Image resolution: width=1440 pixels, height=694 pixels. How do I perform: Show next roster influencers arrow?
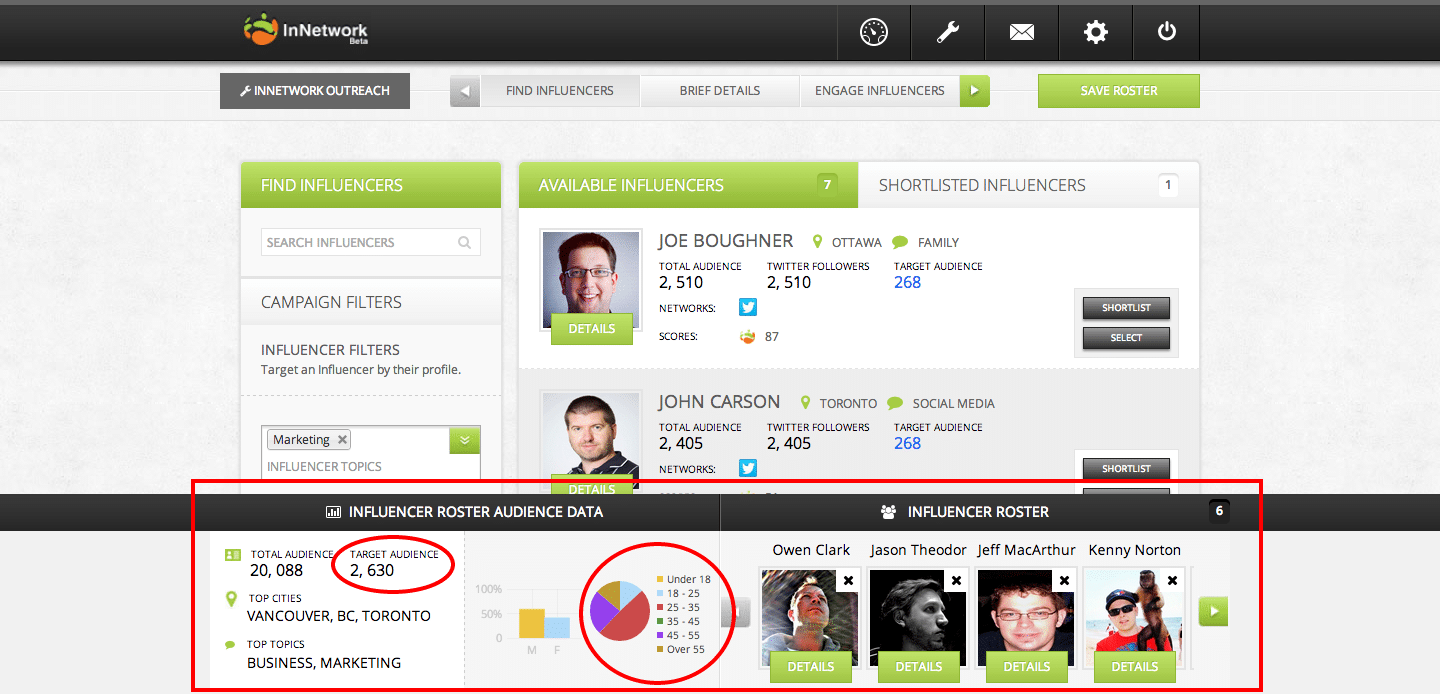pyautogui.click(x=1213, y=611)
